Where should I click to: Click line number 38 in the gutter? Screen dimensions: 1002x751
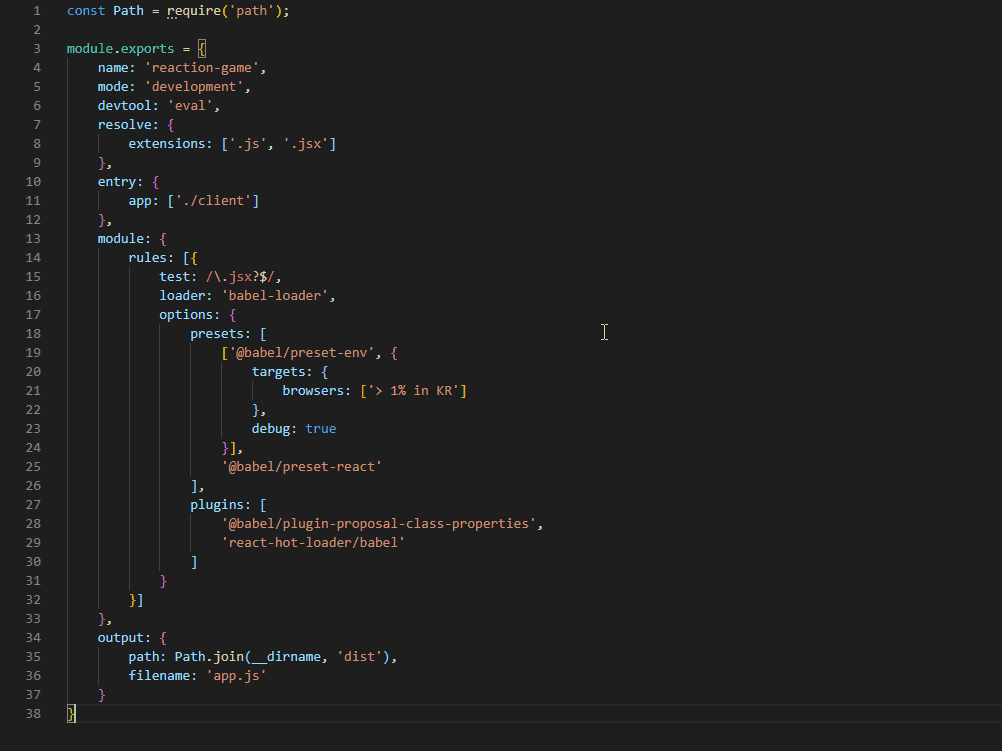tap(33, 713)
